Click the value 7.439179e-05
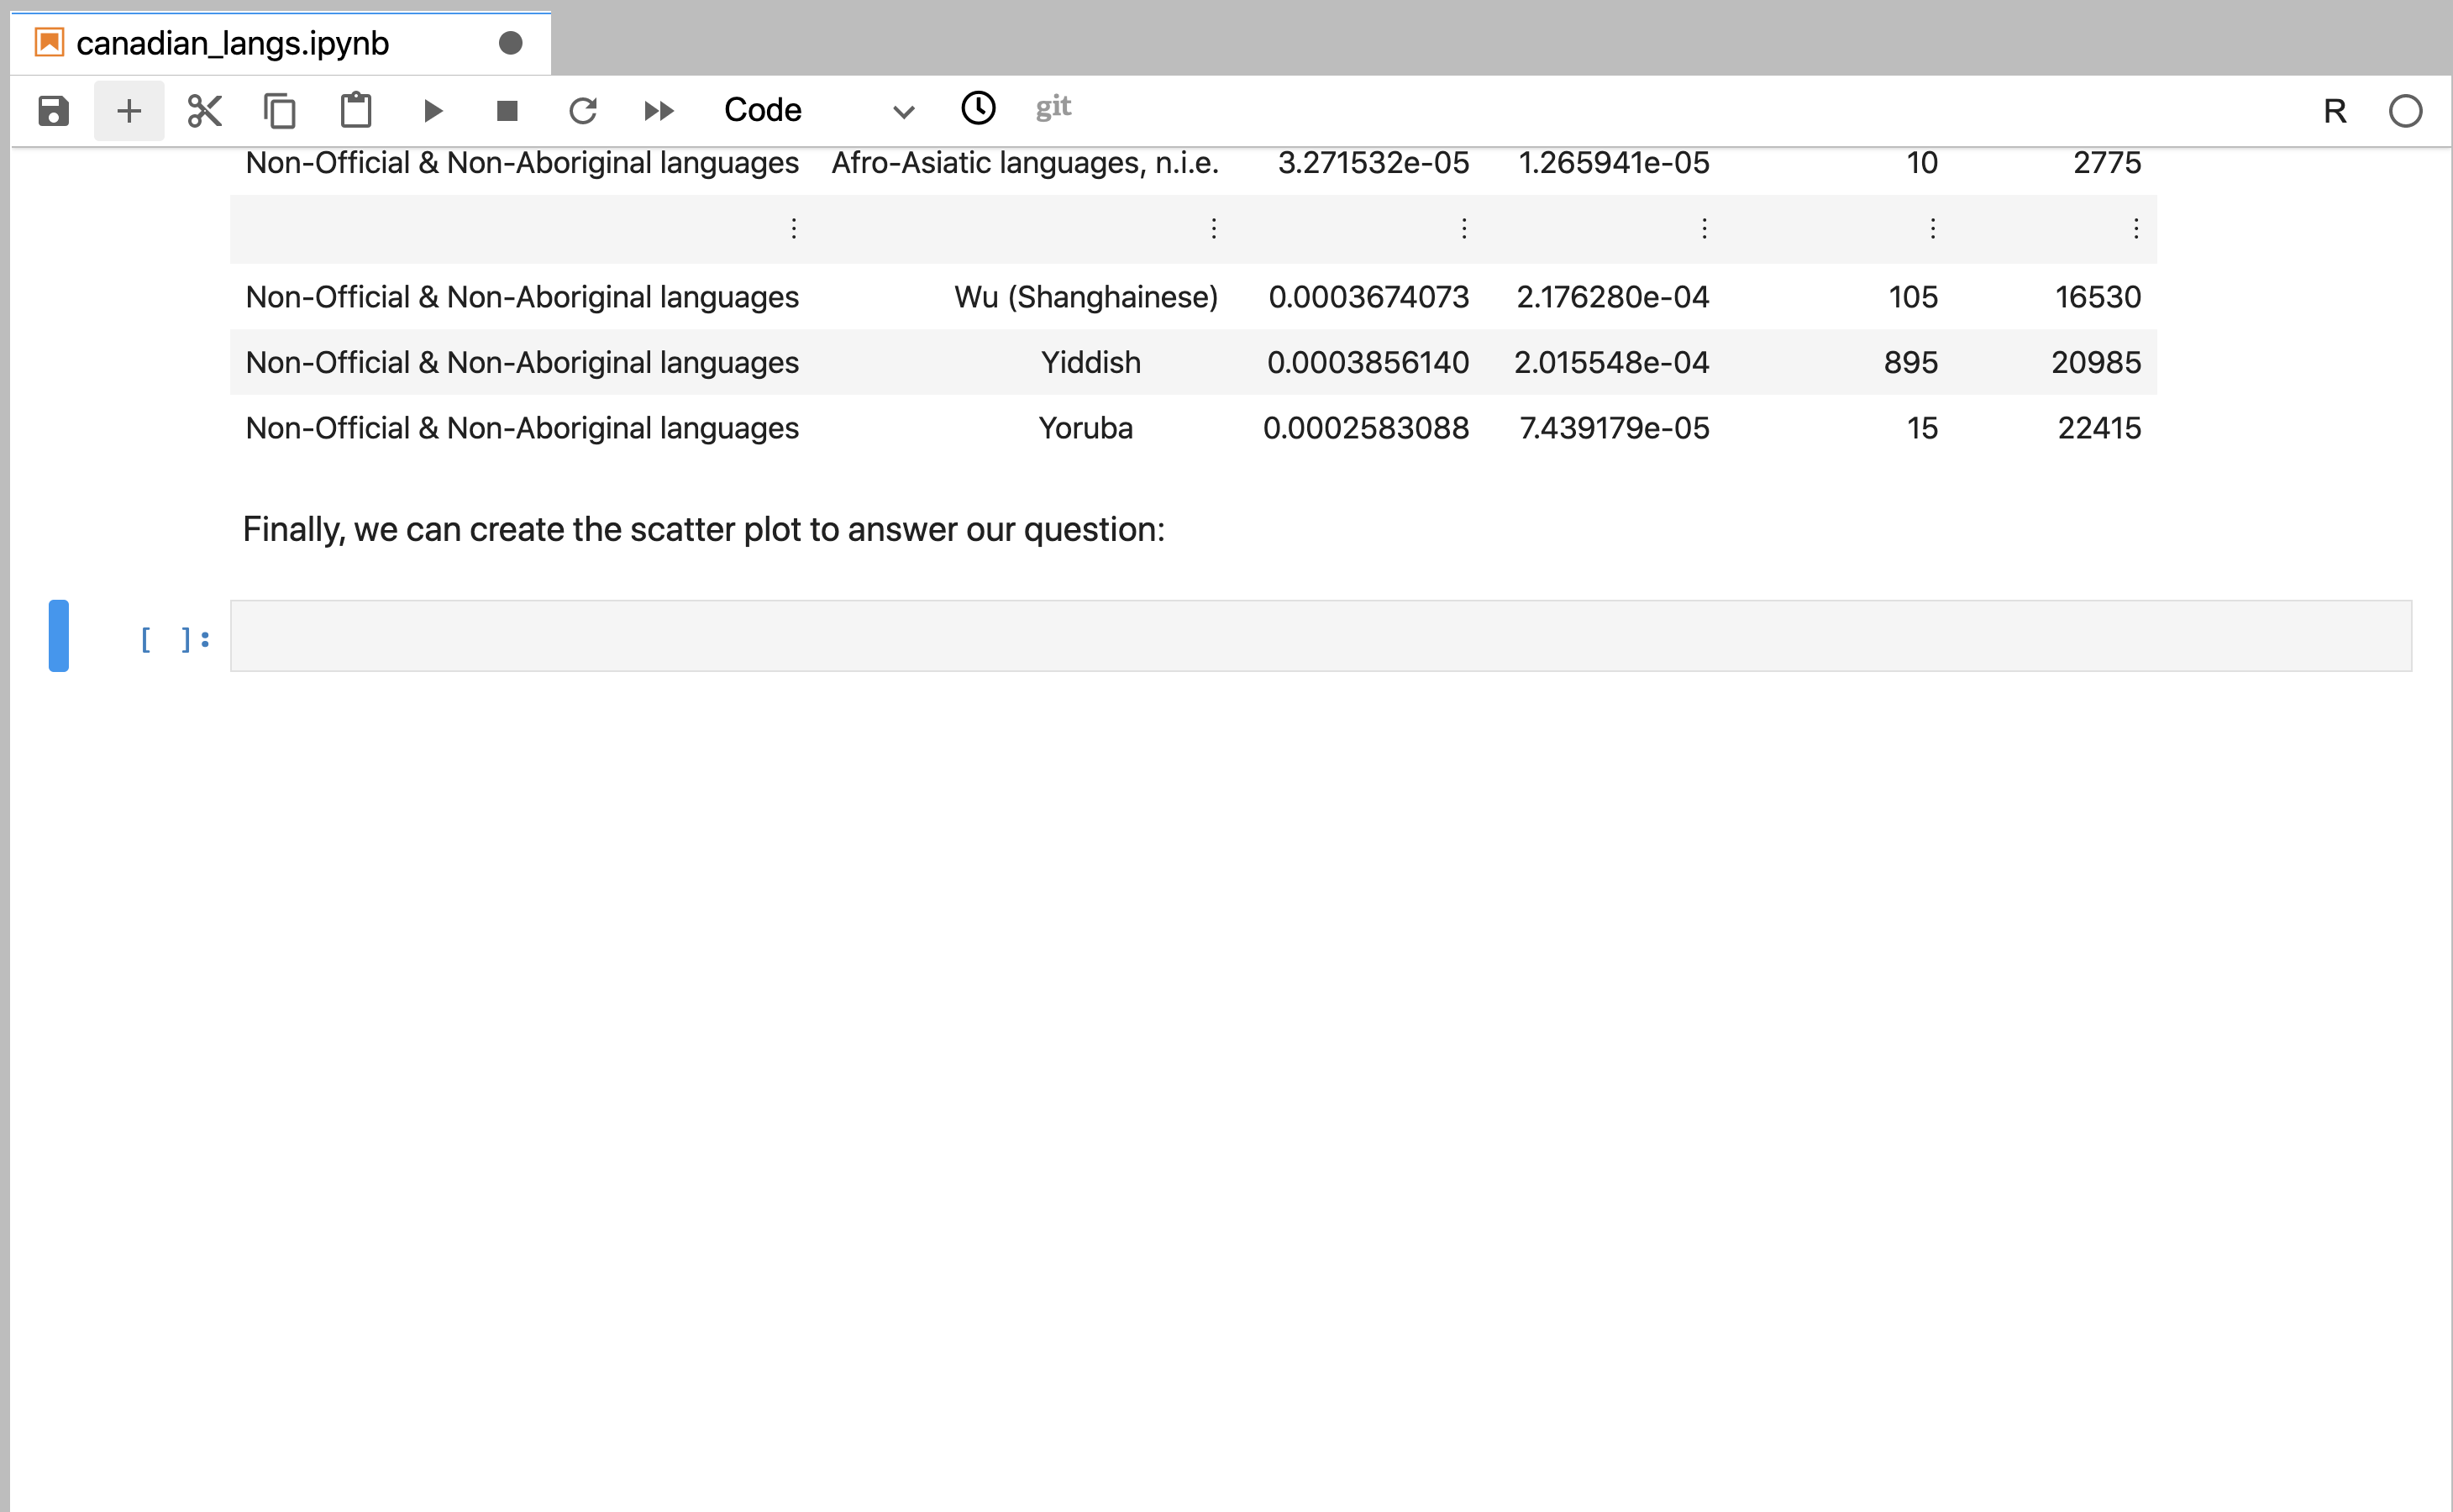Screen dimensions: 2453x1512 click(x=1614, y=428)
